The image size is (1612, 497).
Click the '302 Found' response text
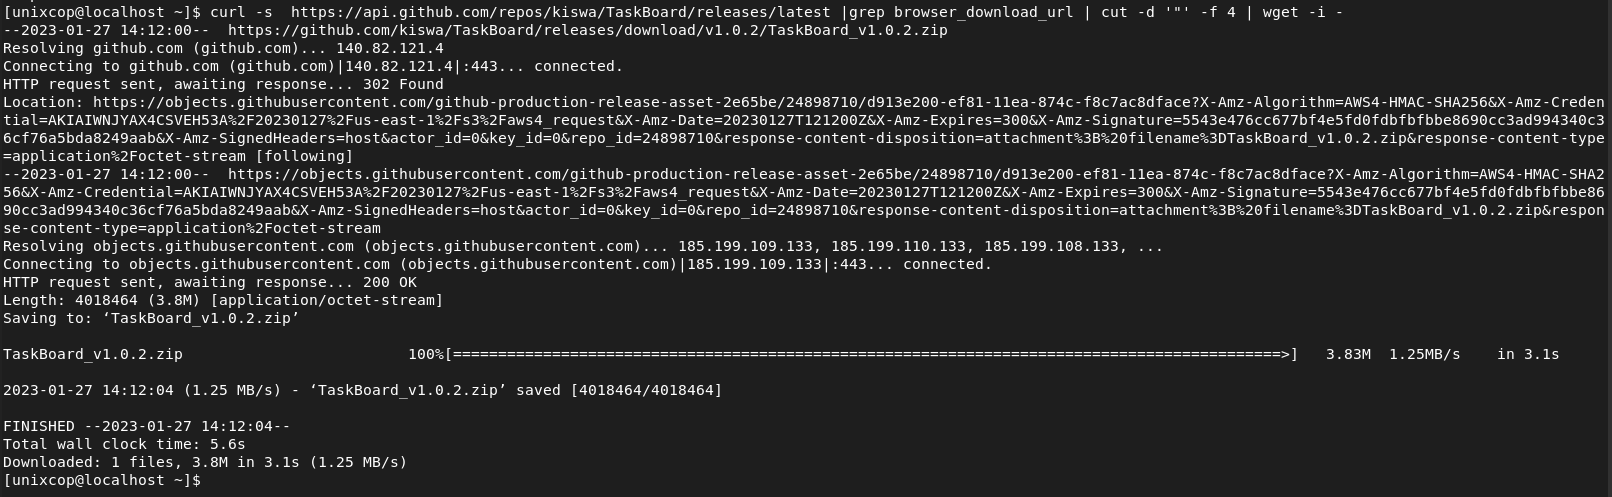[399, 84]
